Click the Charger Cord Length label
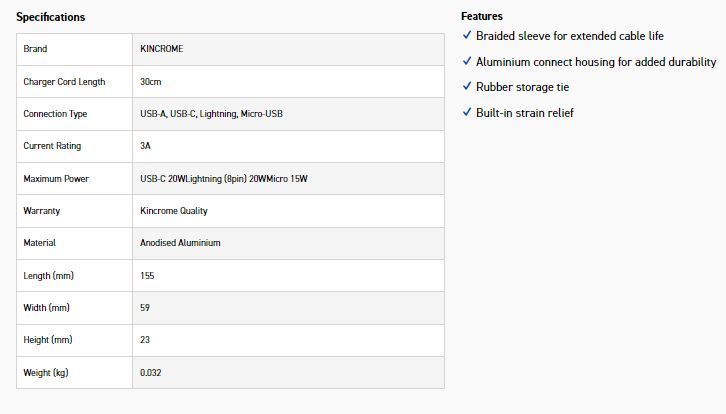Screen dimensions: 726x414 coord(64,82)
